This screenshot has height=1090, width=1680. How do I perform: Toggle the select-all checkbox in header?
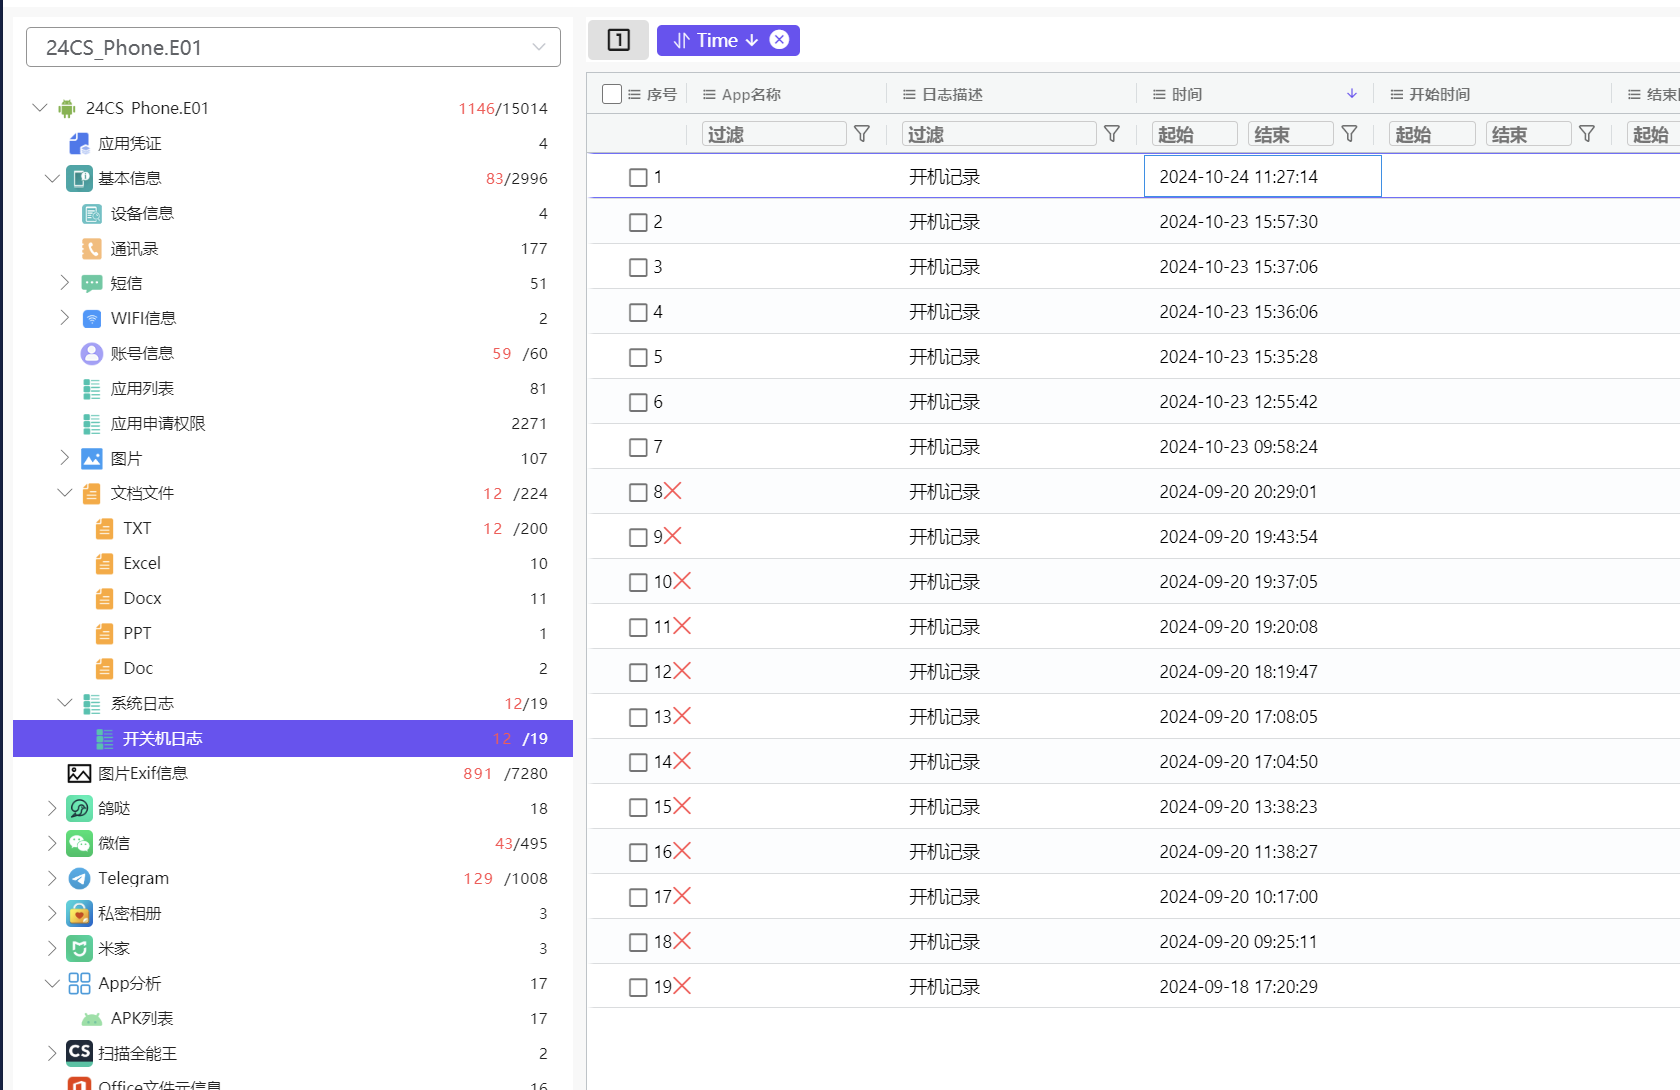[612, 94]
